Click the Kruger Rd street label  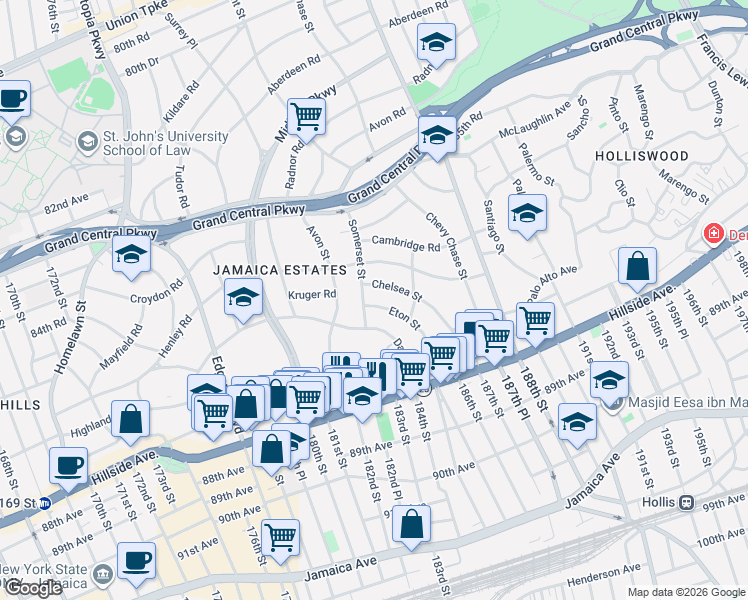312,295
